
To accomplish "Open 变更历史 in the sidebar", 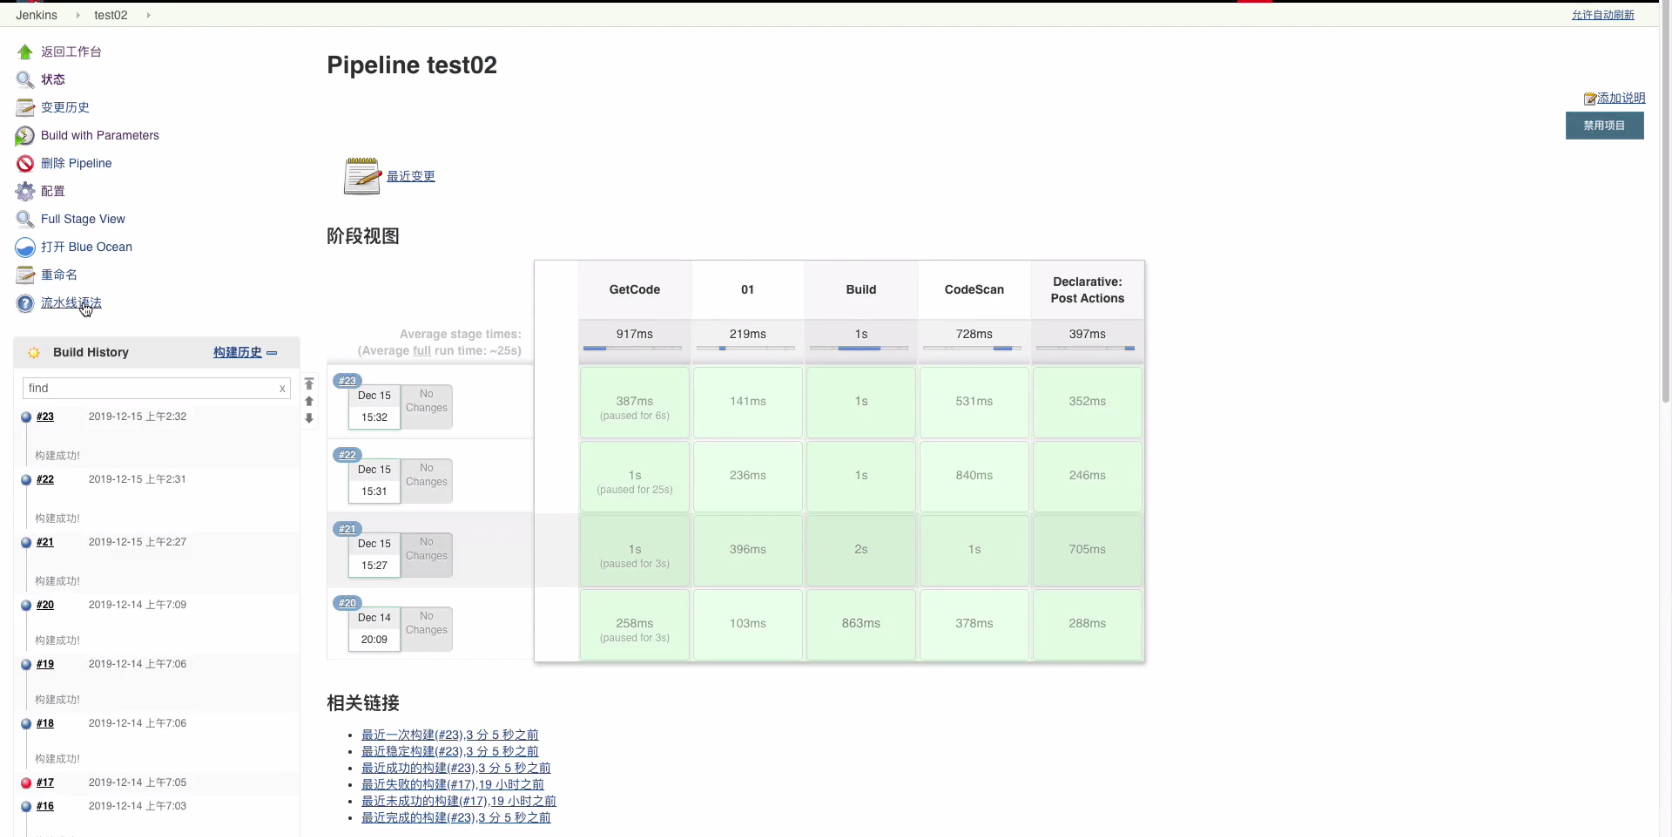I will point(65,108).
